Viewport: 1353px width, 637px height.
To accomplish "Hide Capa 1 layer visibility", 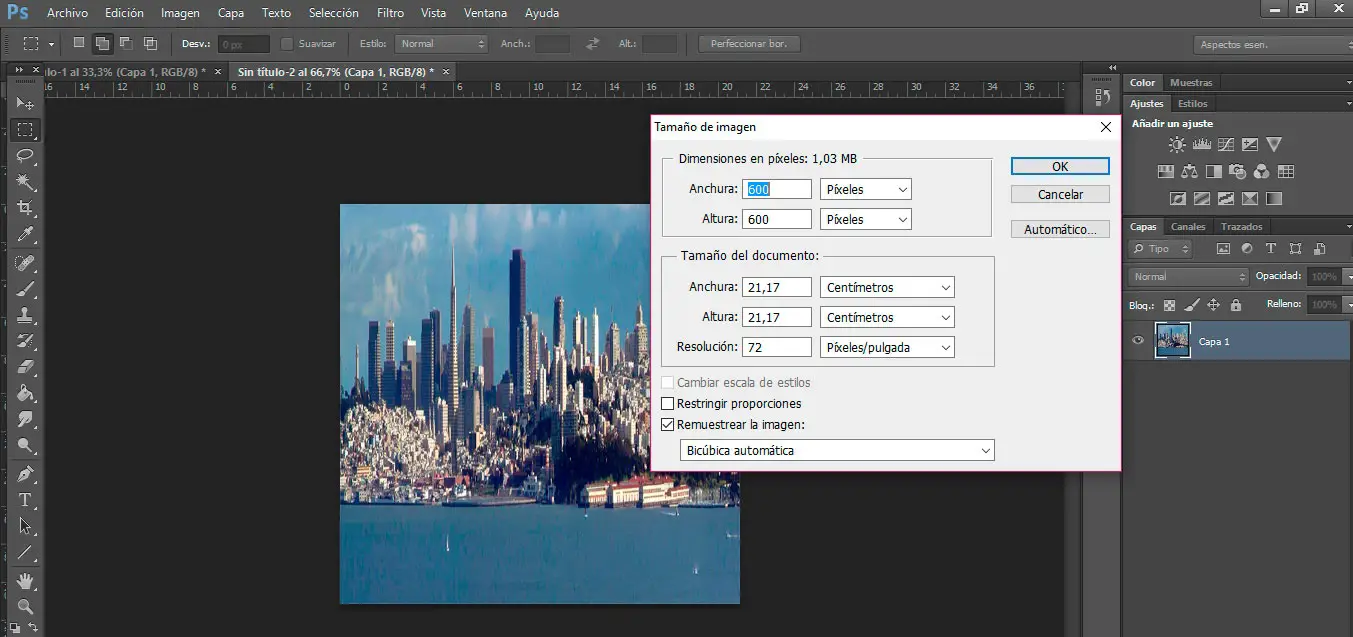I will tap(1137, 341).
